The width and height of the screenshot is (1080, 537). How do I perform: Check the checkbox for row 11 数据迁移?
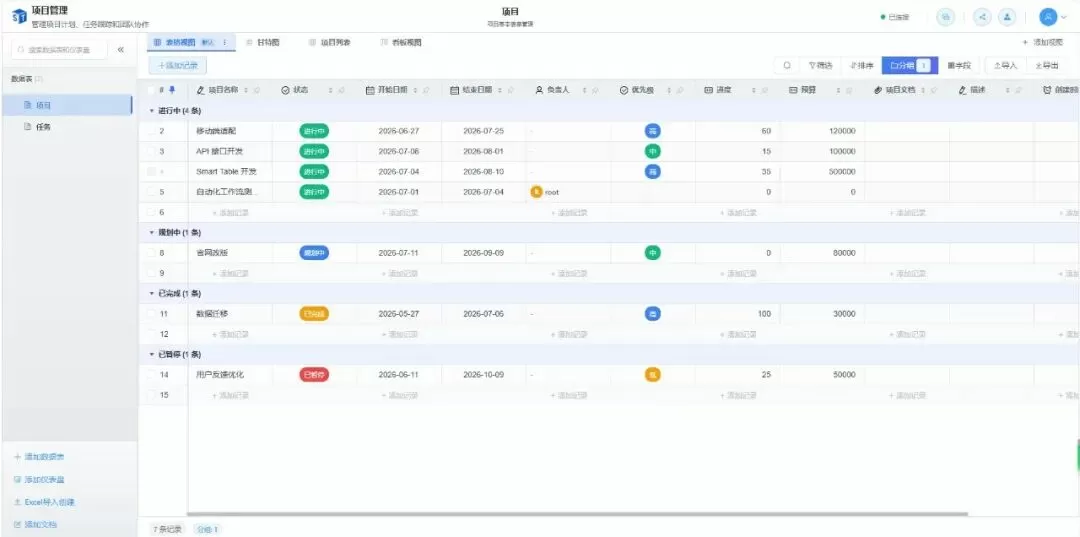point(152,314)
